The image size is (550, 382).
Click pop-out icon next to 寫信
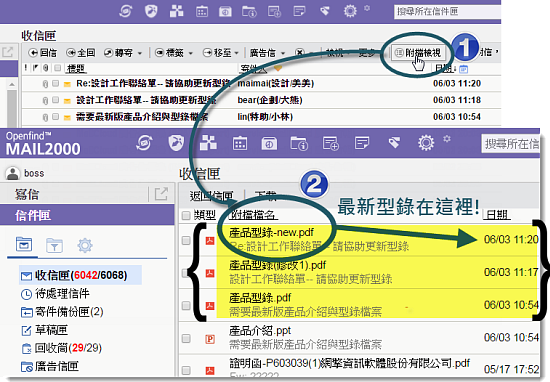[161, 194]
